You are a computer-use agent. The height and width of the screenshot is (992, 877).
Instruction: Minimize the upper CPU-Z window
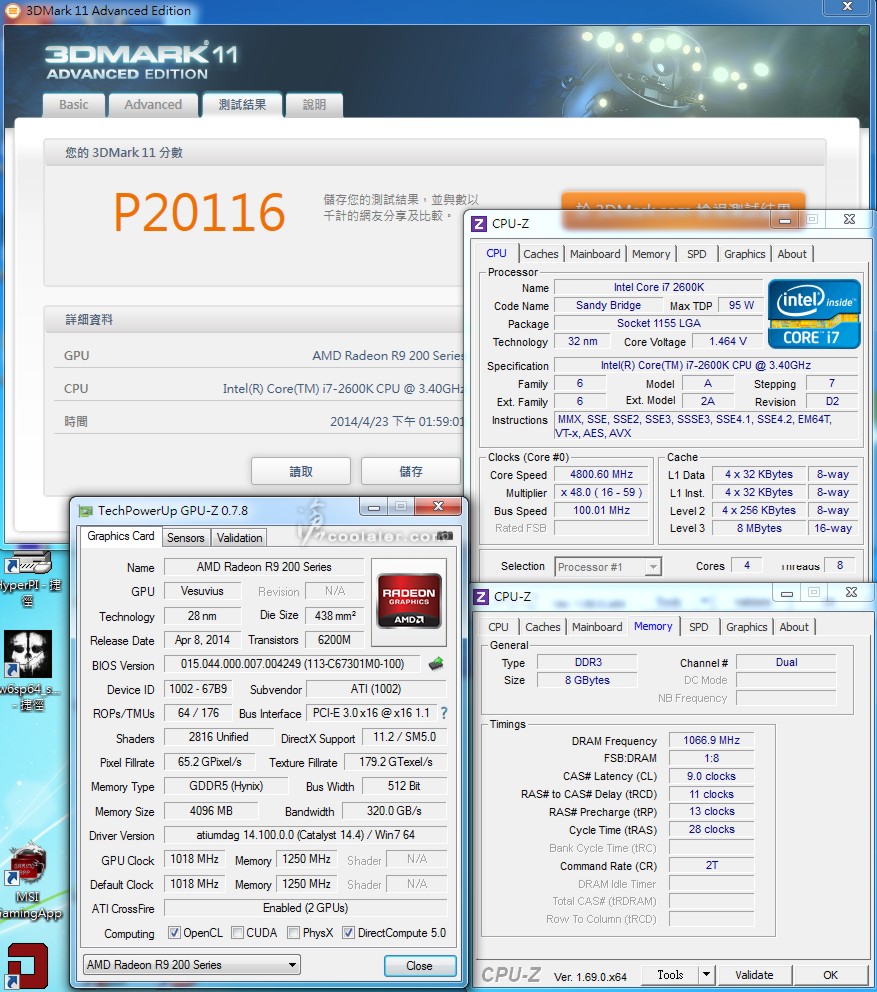click(785, 220)
